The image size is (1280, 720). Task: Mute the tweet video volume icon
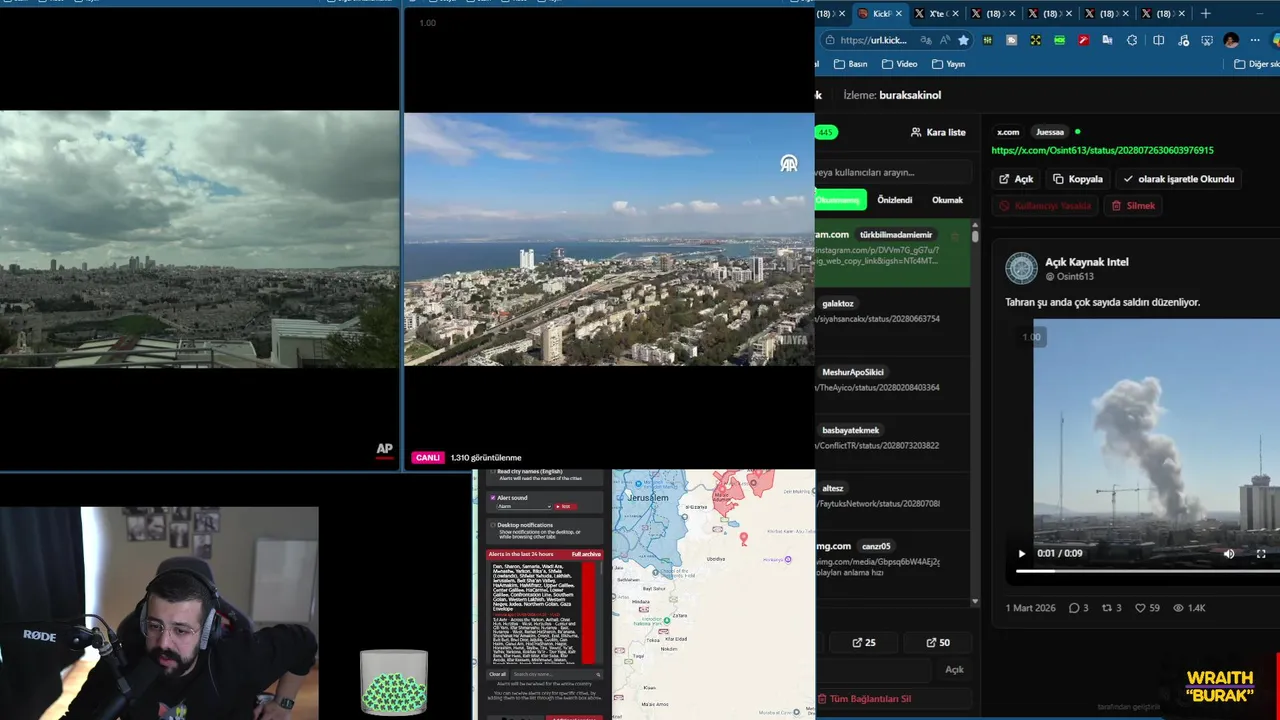[1229, 553]
